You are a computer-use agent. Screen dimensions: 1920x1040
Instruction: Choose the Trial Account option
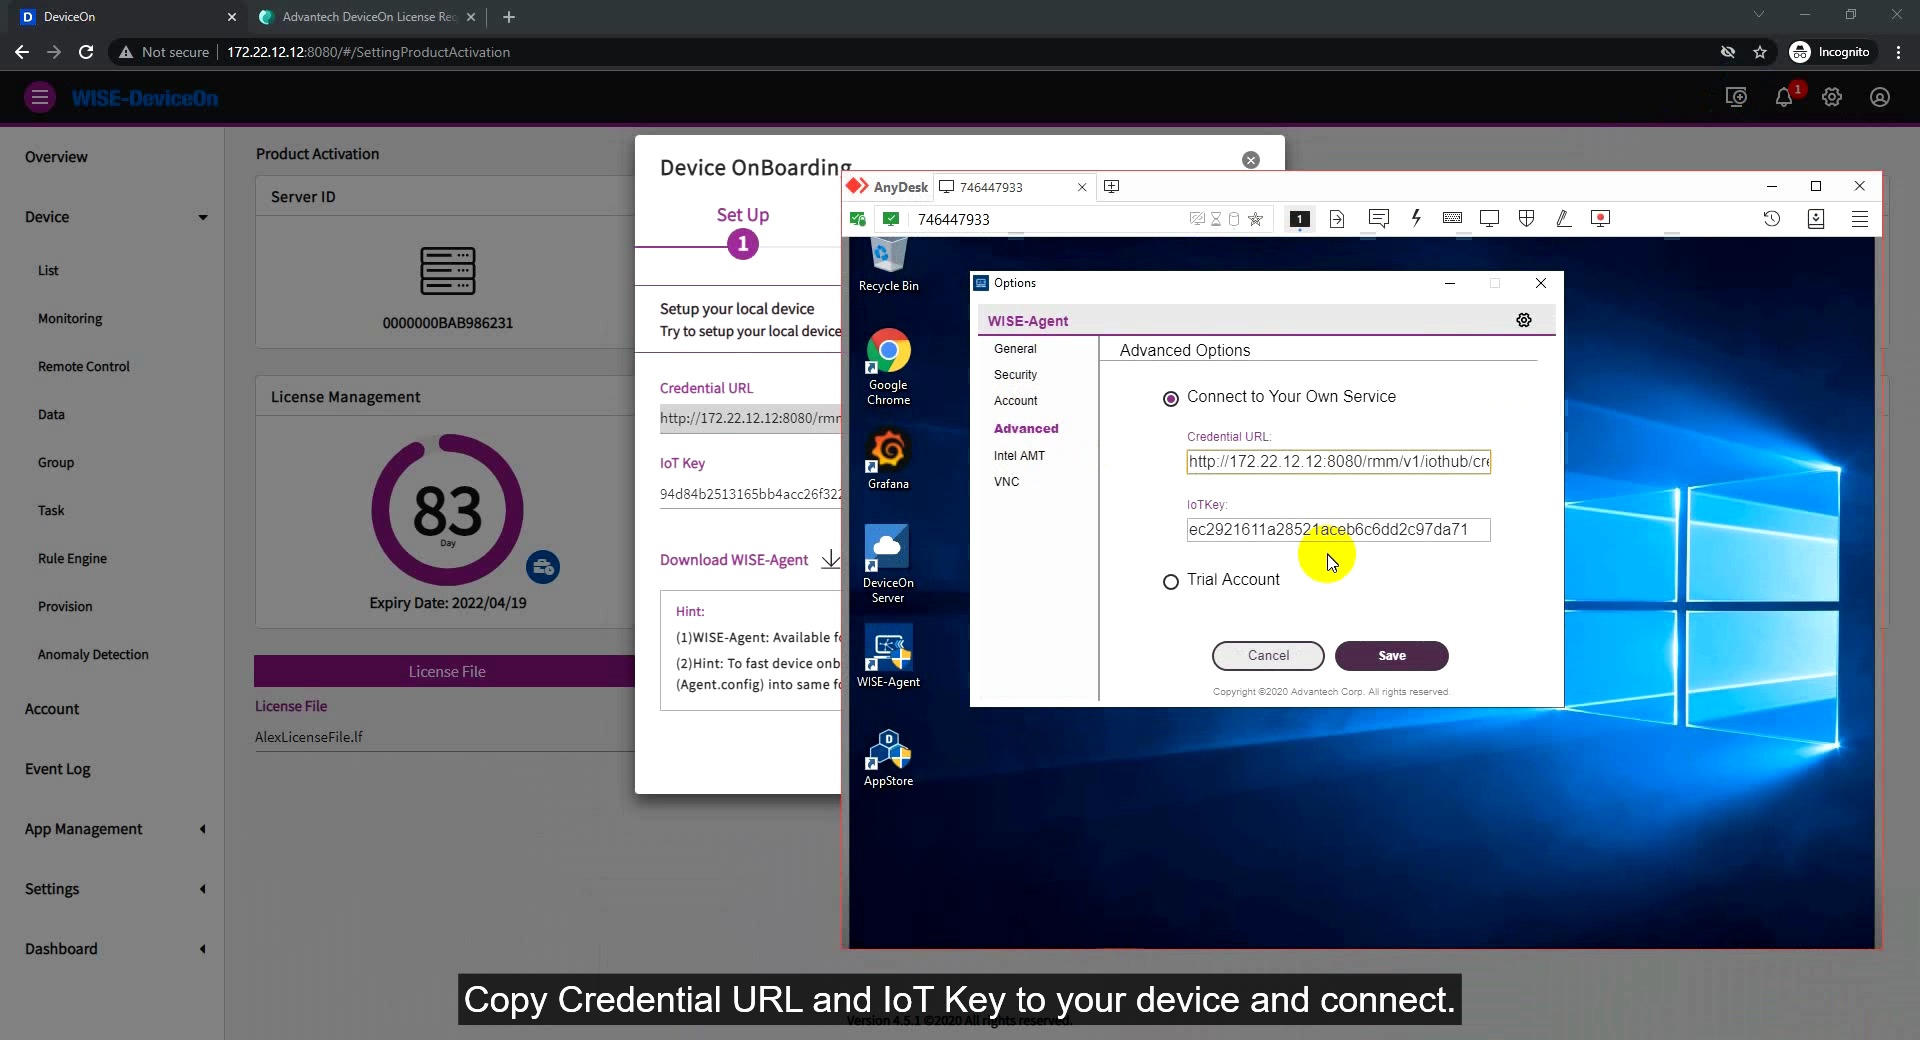click(x=1170, y=582)
